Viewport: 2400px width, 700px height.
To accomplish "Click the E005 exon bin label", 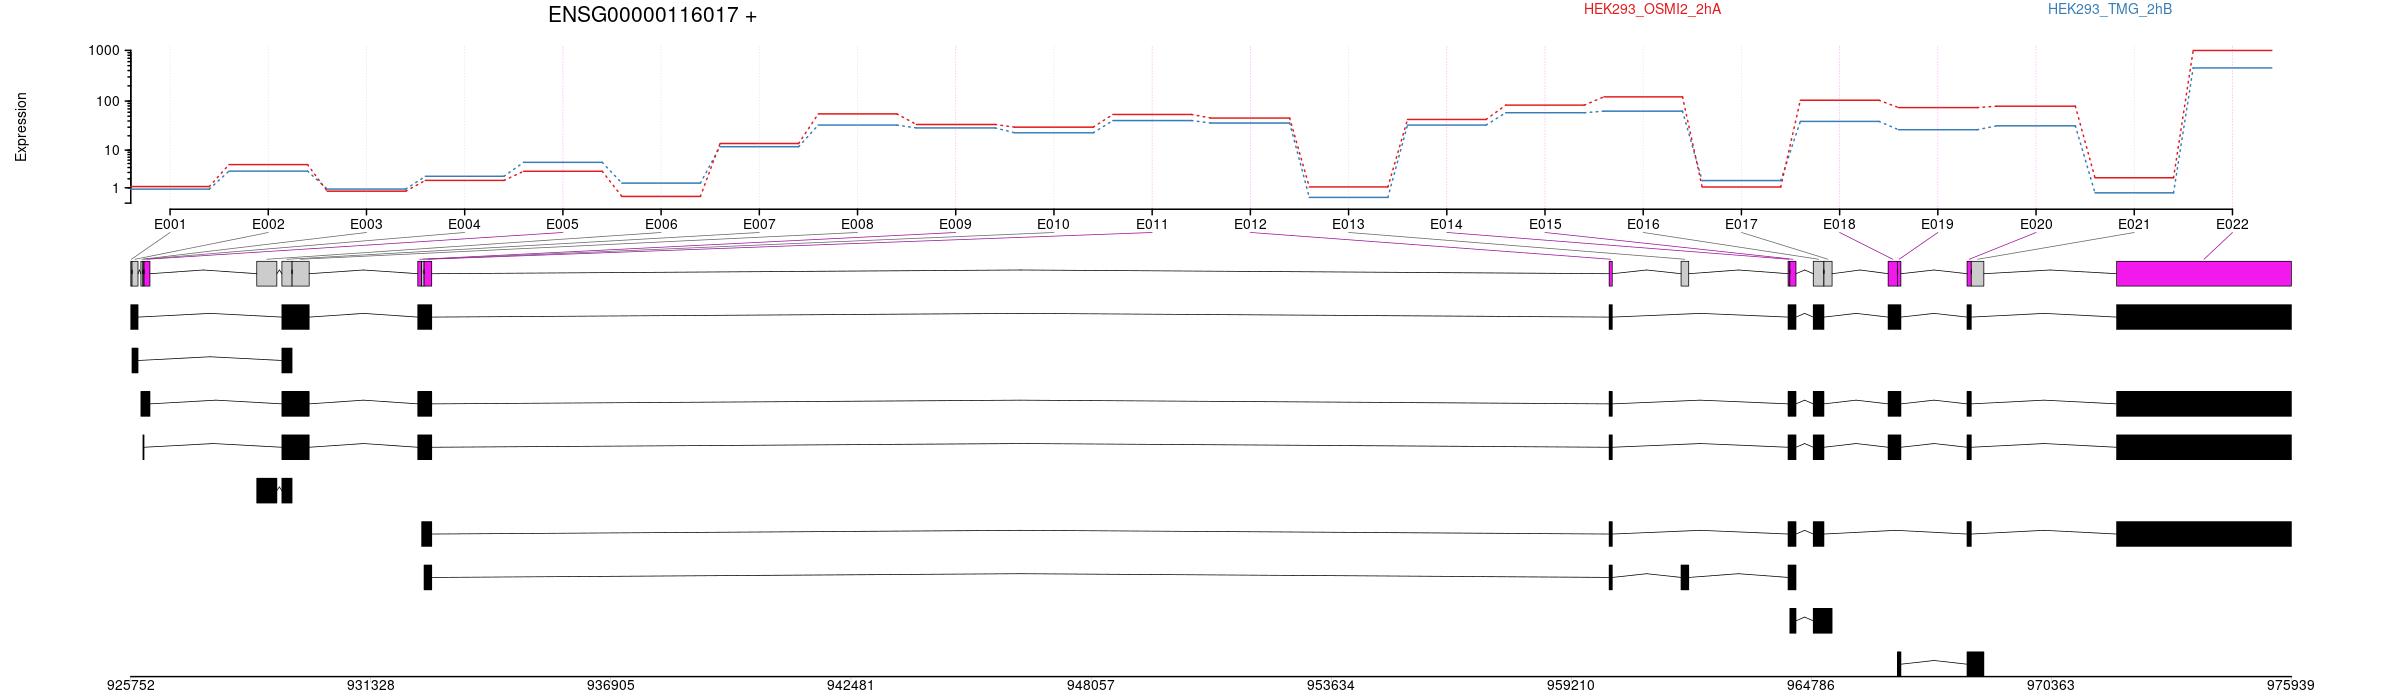I will pos(562,224).
